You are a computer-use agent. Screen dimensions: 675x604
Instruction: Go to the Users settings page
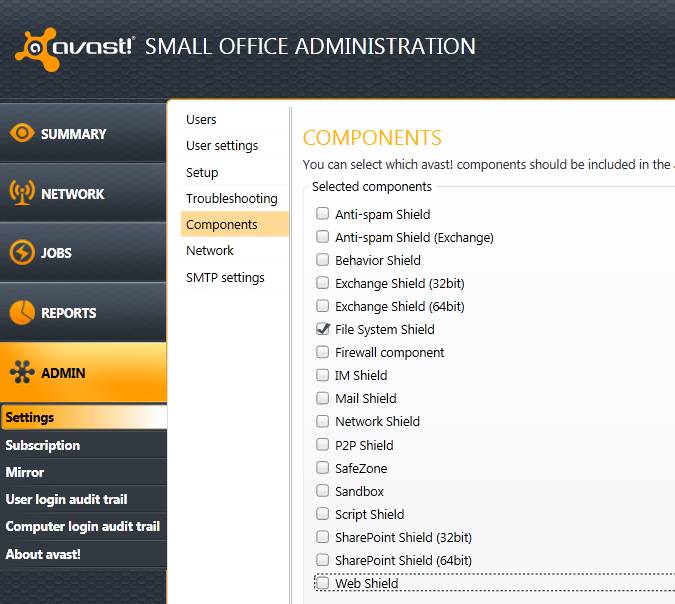235,119
